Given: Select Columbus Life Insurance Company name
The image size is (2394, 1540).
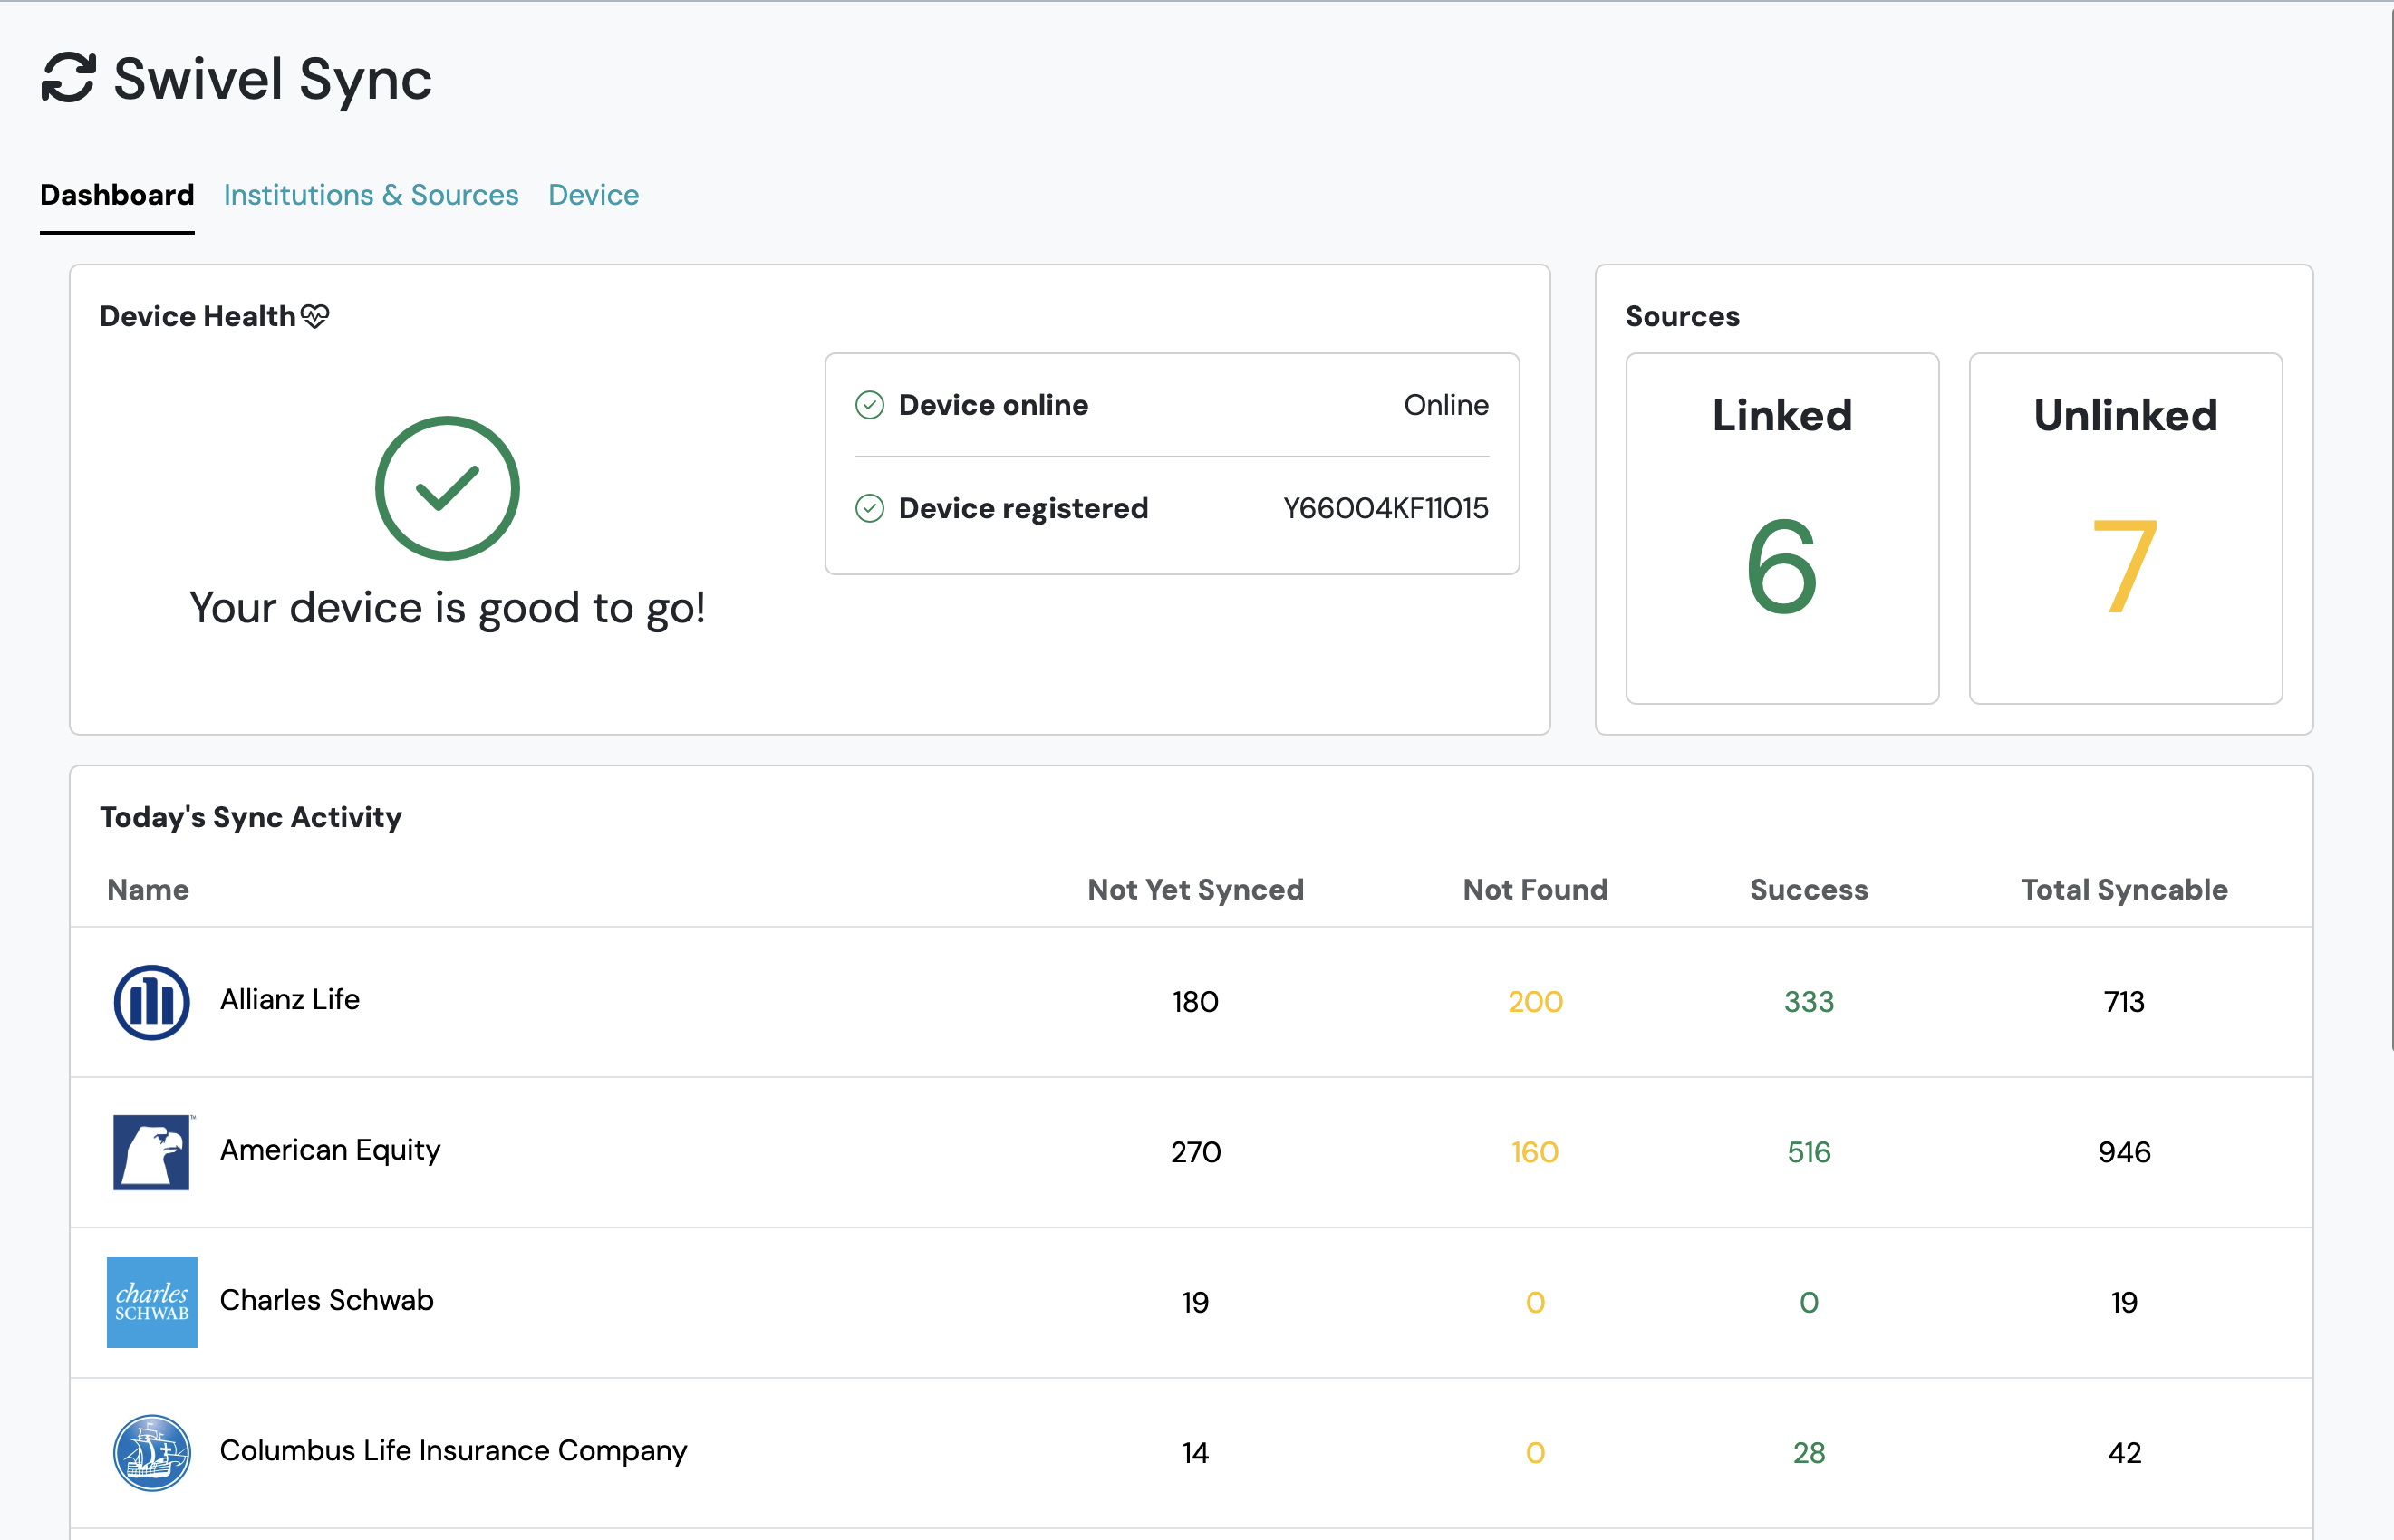Looking at the screenshot, I should 454,1451.
